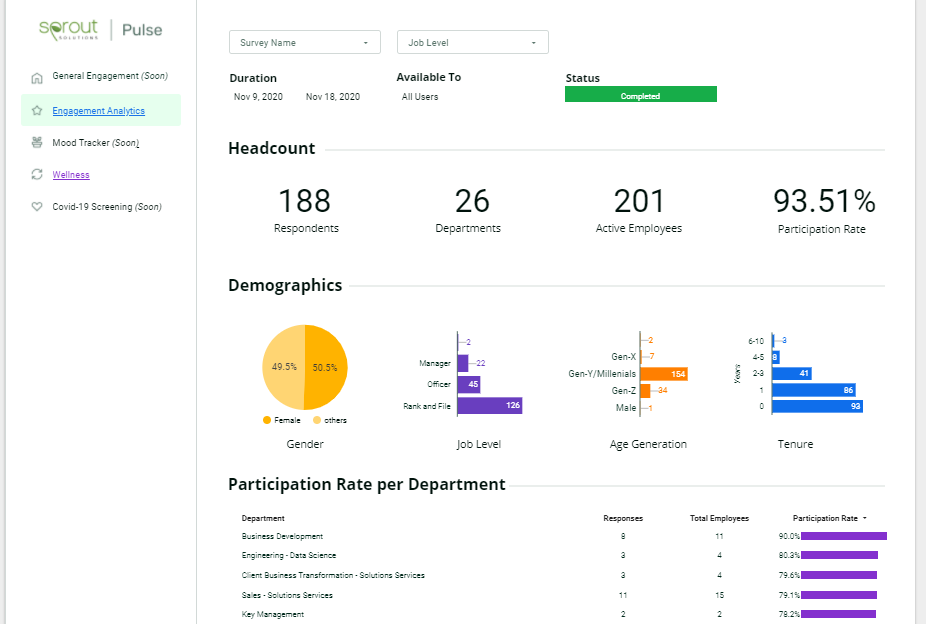Screen dimensions: 926x624
Task: Click the Covid-19 Screening heart icon
Action: 37,206
